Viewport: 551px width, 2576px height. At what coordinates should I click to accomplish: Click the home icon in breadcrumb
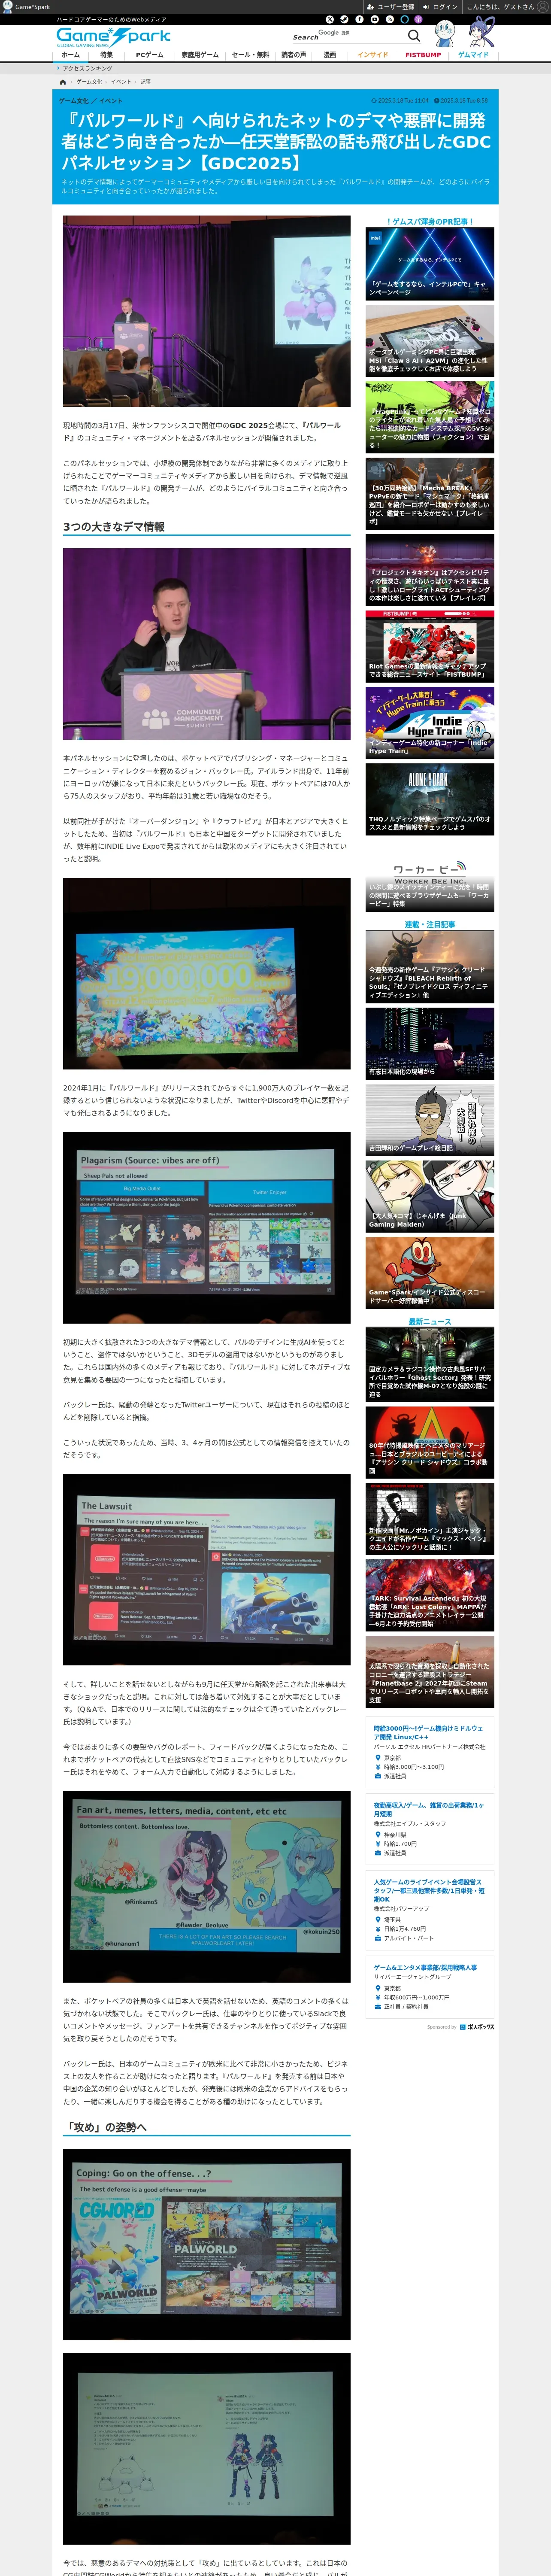(x=63, y=82)
